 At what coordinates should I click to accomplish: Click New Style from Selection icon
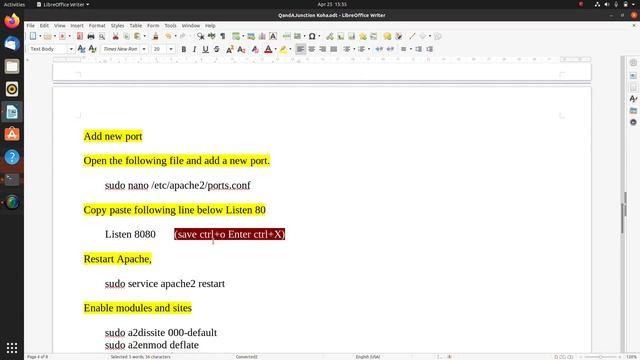click(93, 49)
